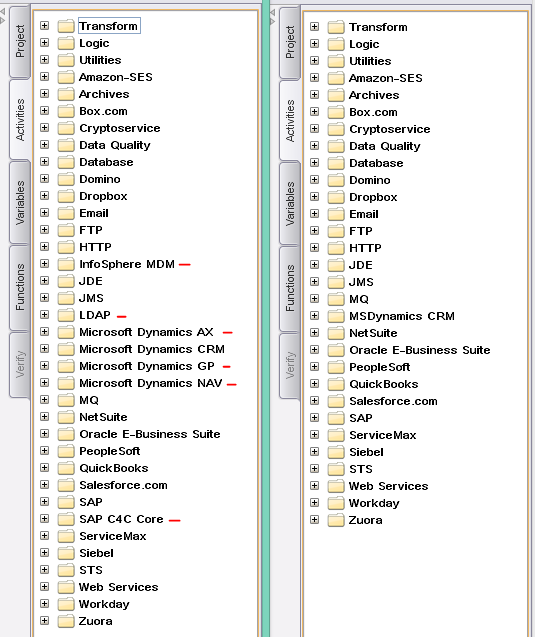The image size is (535, 637).
Task: Click the Zuora folder icon in right panel
Action: [x=336, y=520]
